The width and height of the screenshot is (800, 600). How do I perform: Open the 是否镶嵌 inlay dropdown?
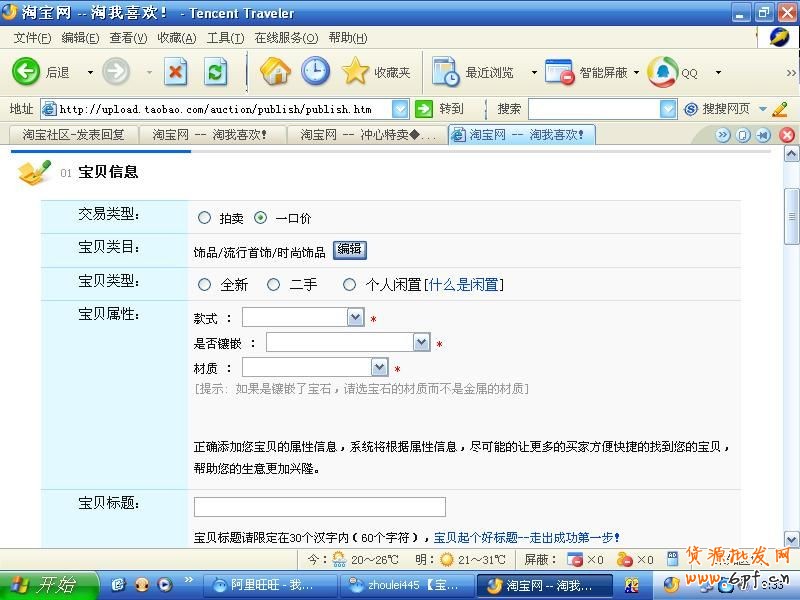click(421, 343)
